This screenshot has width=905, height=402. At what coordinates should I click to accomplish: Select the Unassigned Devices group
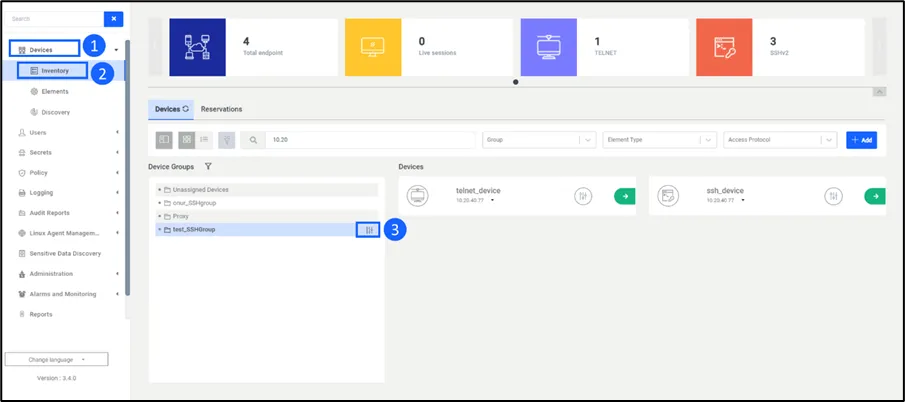coord(267,190)
